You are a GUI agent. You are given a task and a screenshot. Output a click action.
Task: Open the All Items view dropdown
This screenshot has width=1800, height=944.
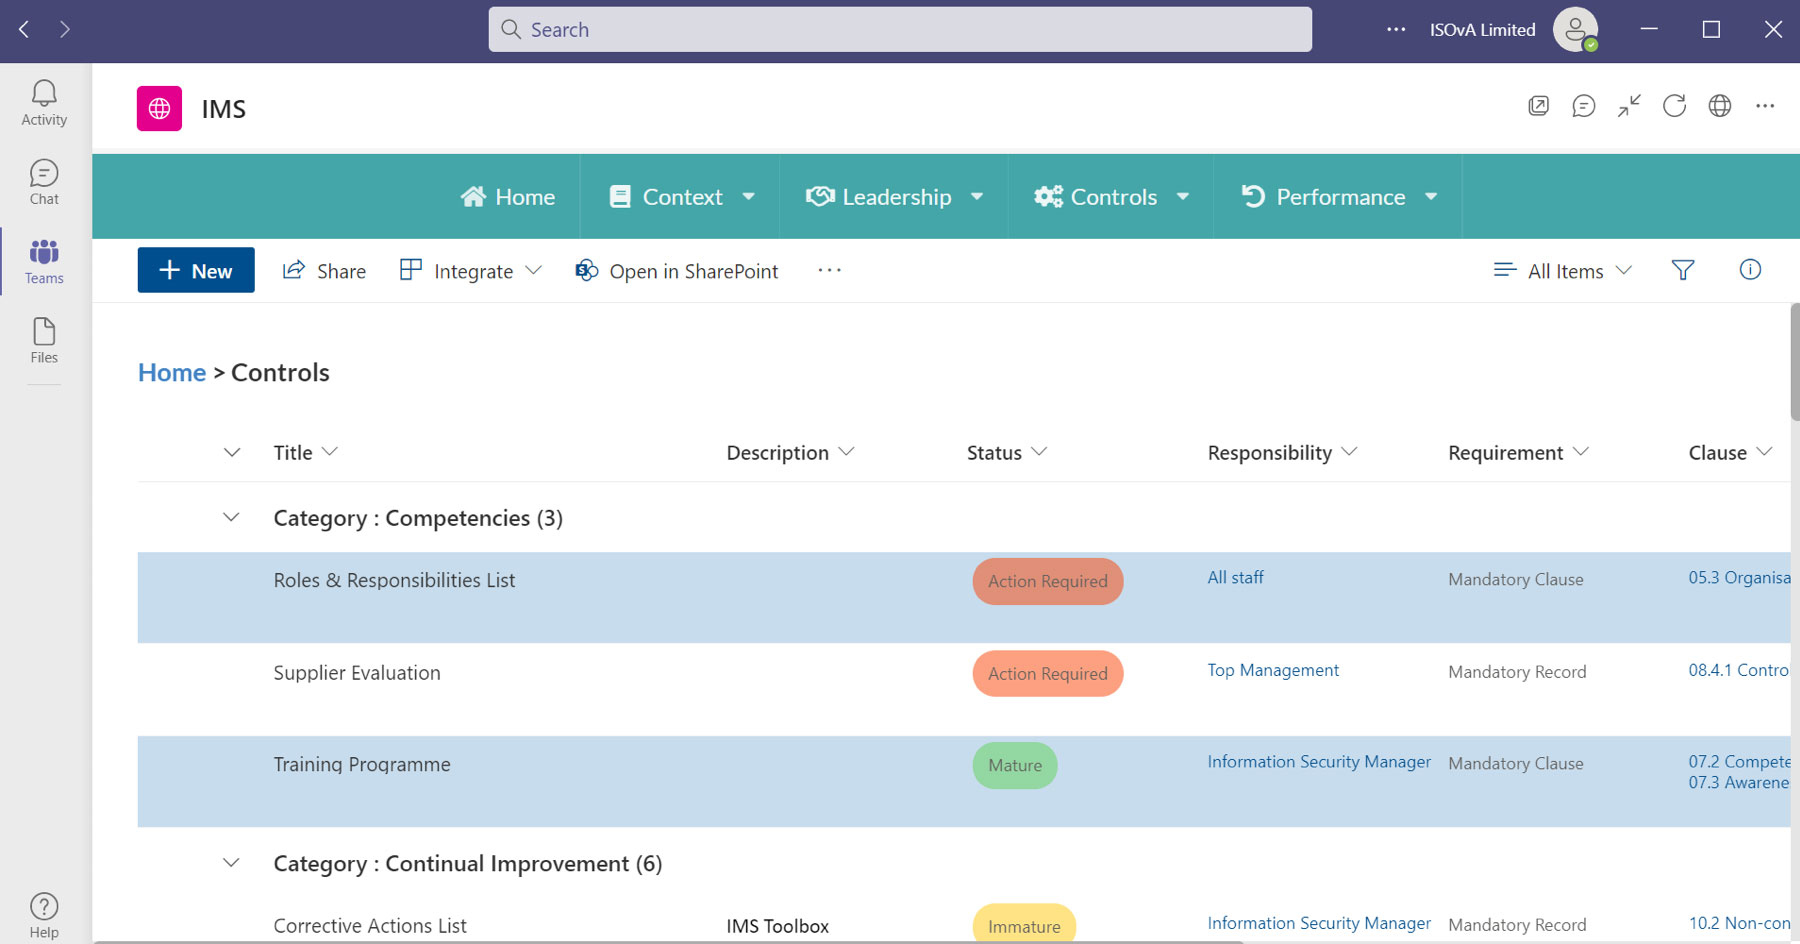tap(1562, 270)
